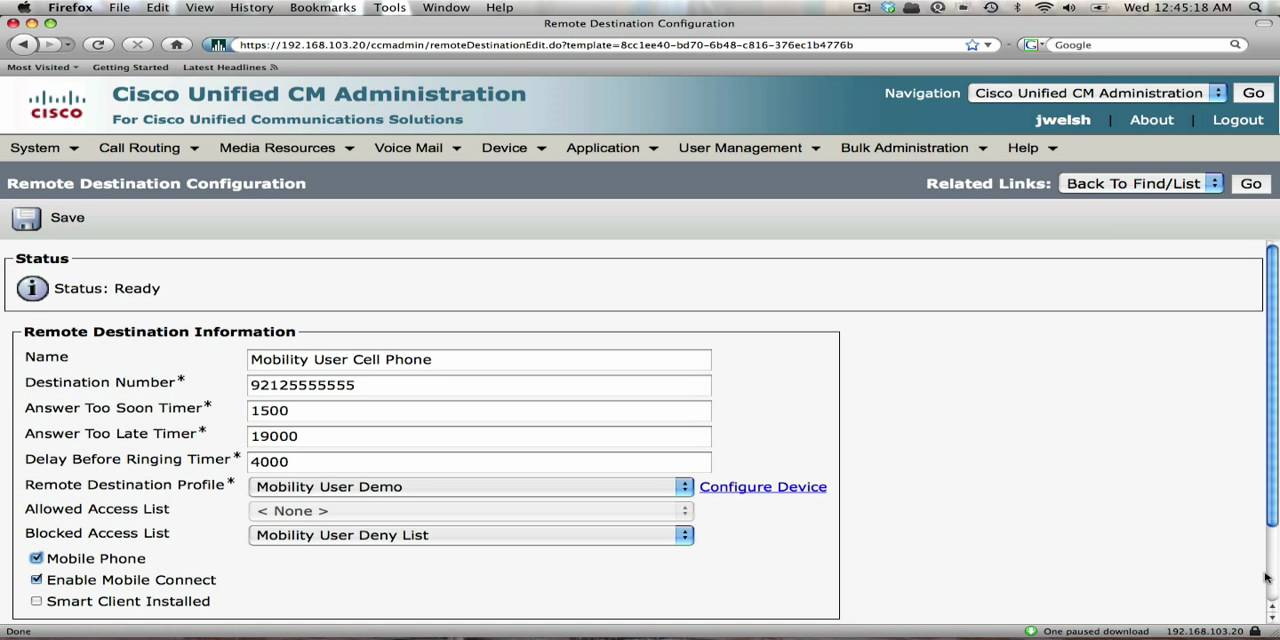Viewport: 1280px width, 640px height.
Task: Check the Smart Client Installed checkbox
Action: pos(36,601)
